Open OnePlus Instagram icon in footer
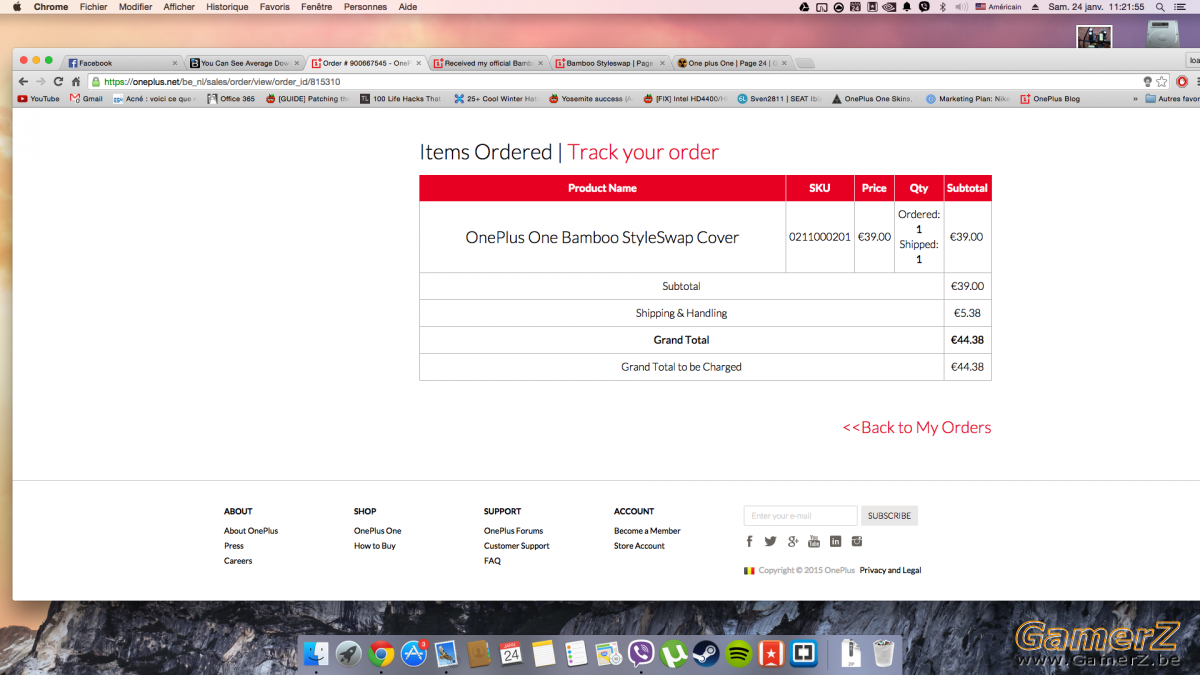The height and width of the screenshot is (675, 1200). [x=857, y=542]
